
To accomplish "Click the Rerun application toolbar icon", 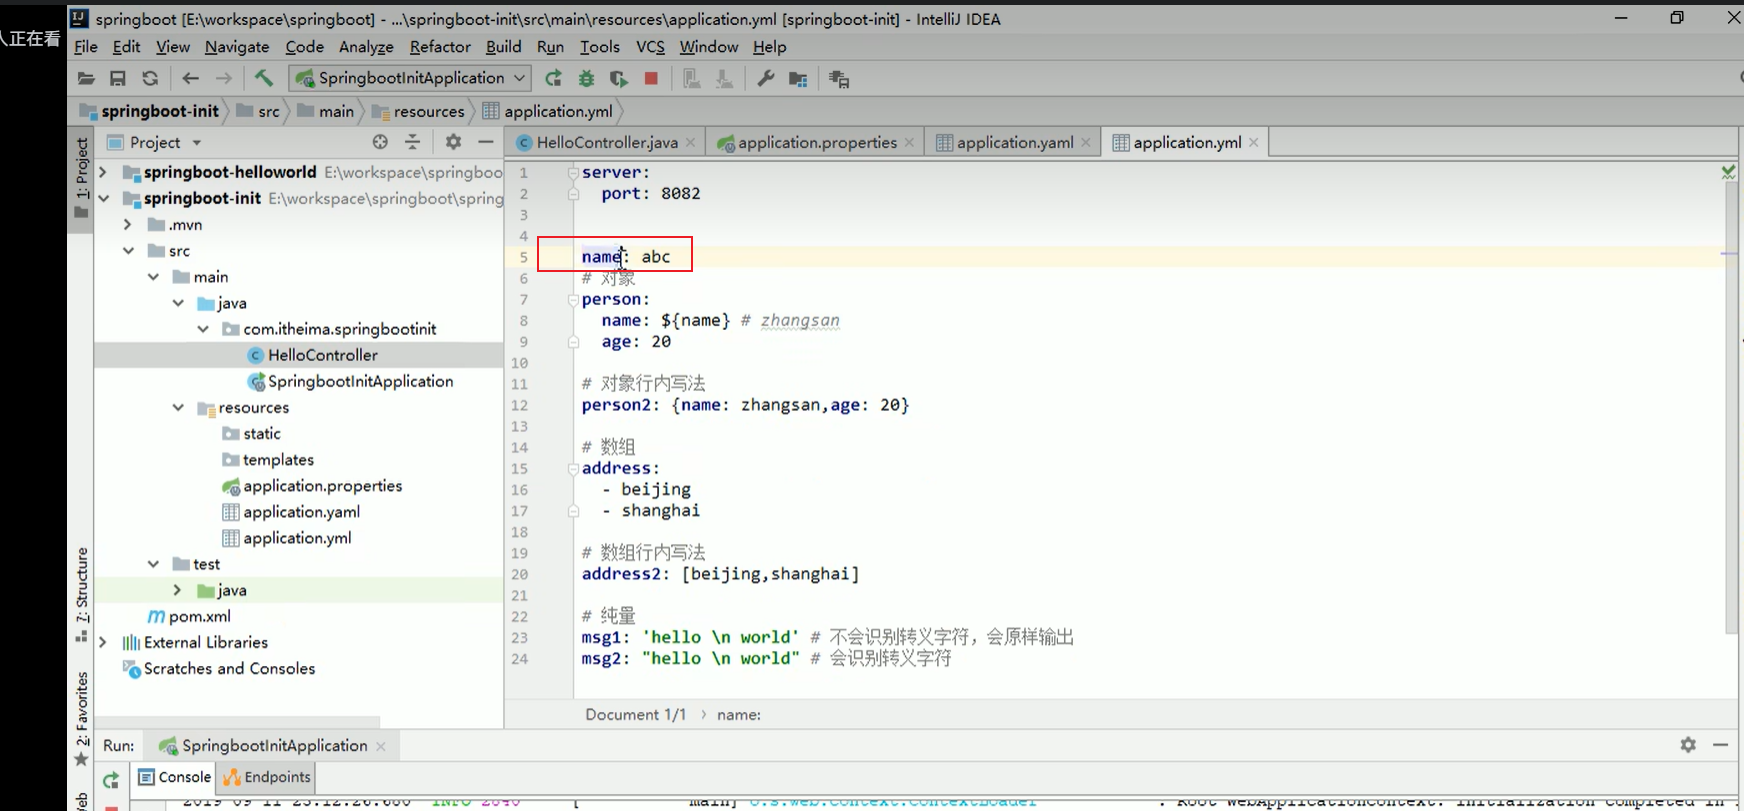I will click(553, 78).
